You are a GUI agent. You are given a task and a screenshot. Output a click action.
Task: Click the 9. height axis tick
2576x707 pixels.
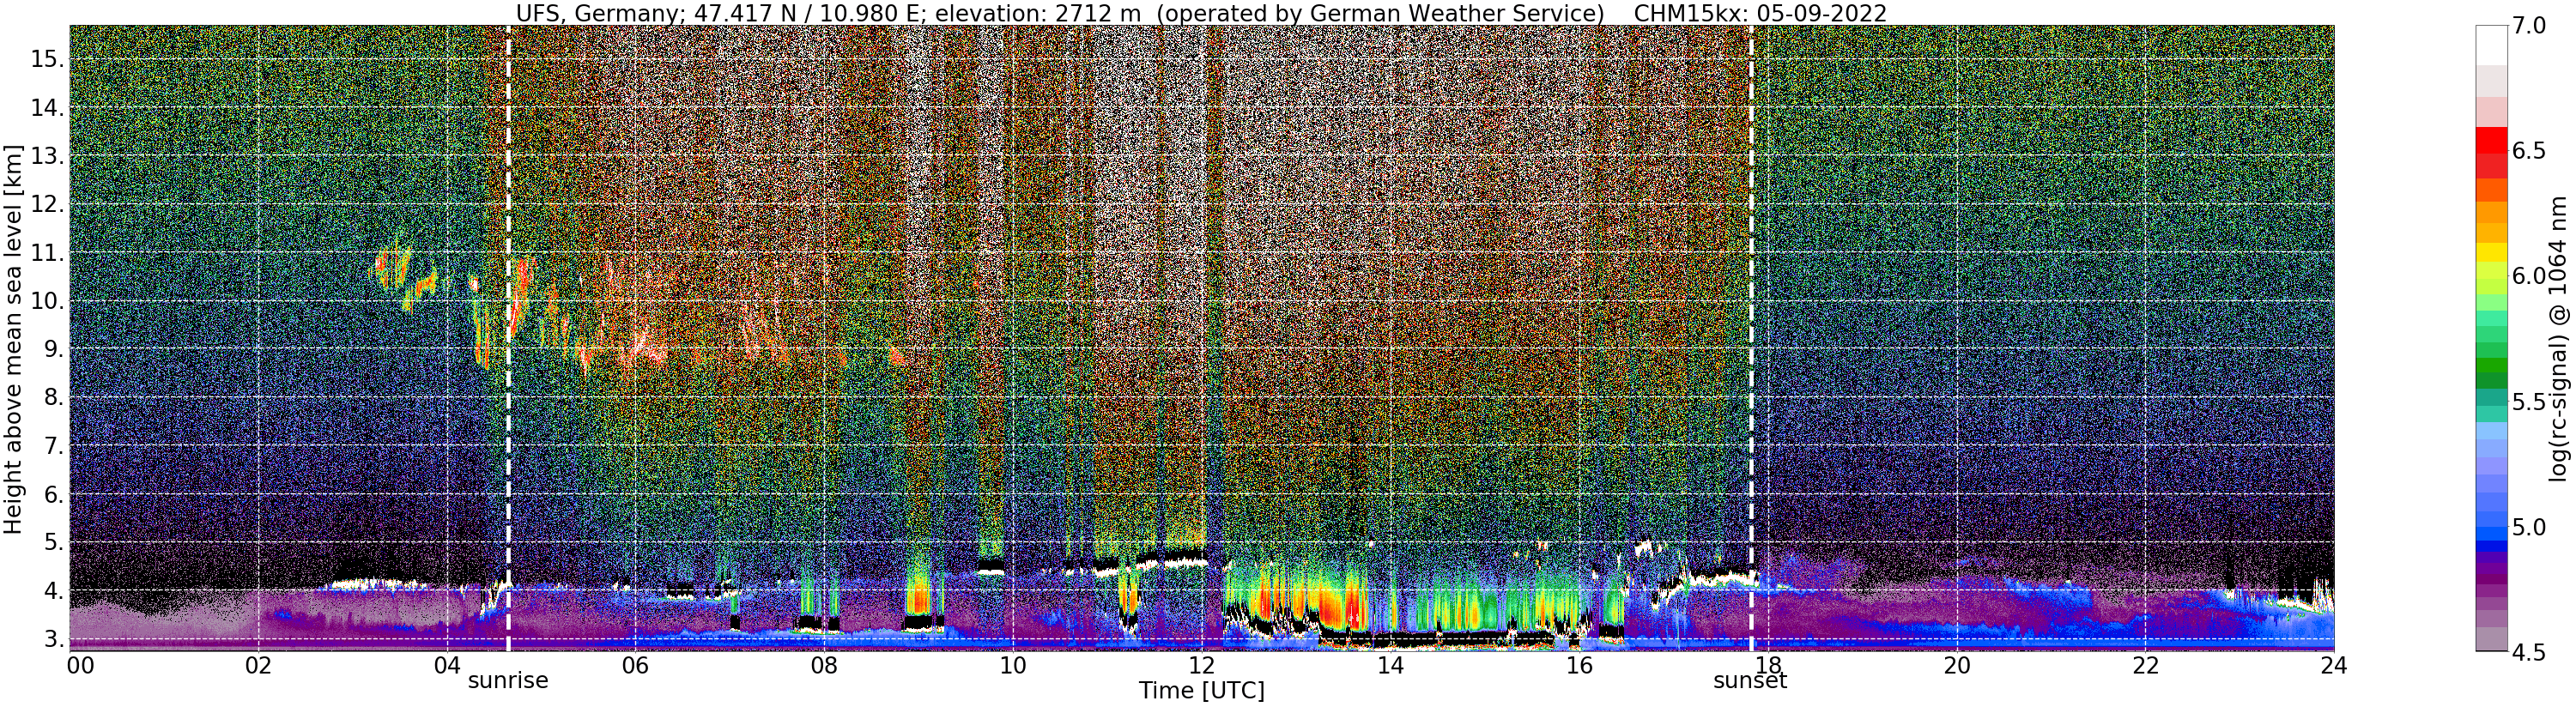click(x=54, y=349)
